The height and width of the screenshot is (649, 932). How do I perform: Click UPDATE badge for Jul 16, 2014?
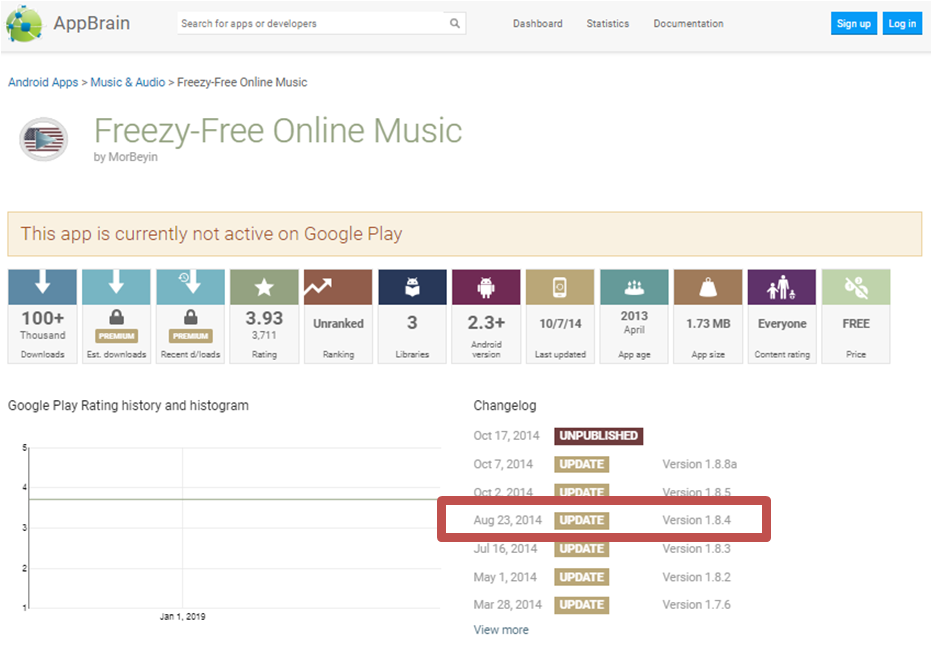582,549
